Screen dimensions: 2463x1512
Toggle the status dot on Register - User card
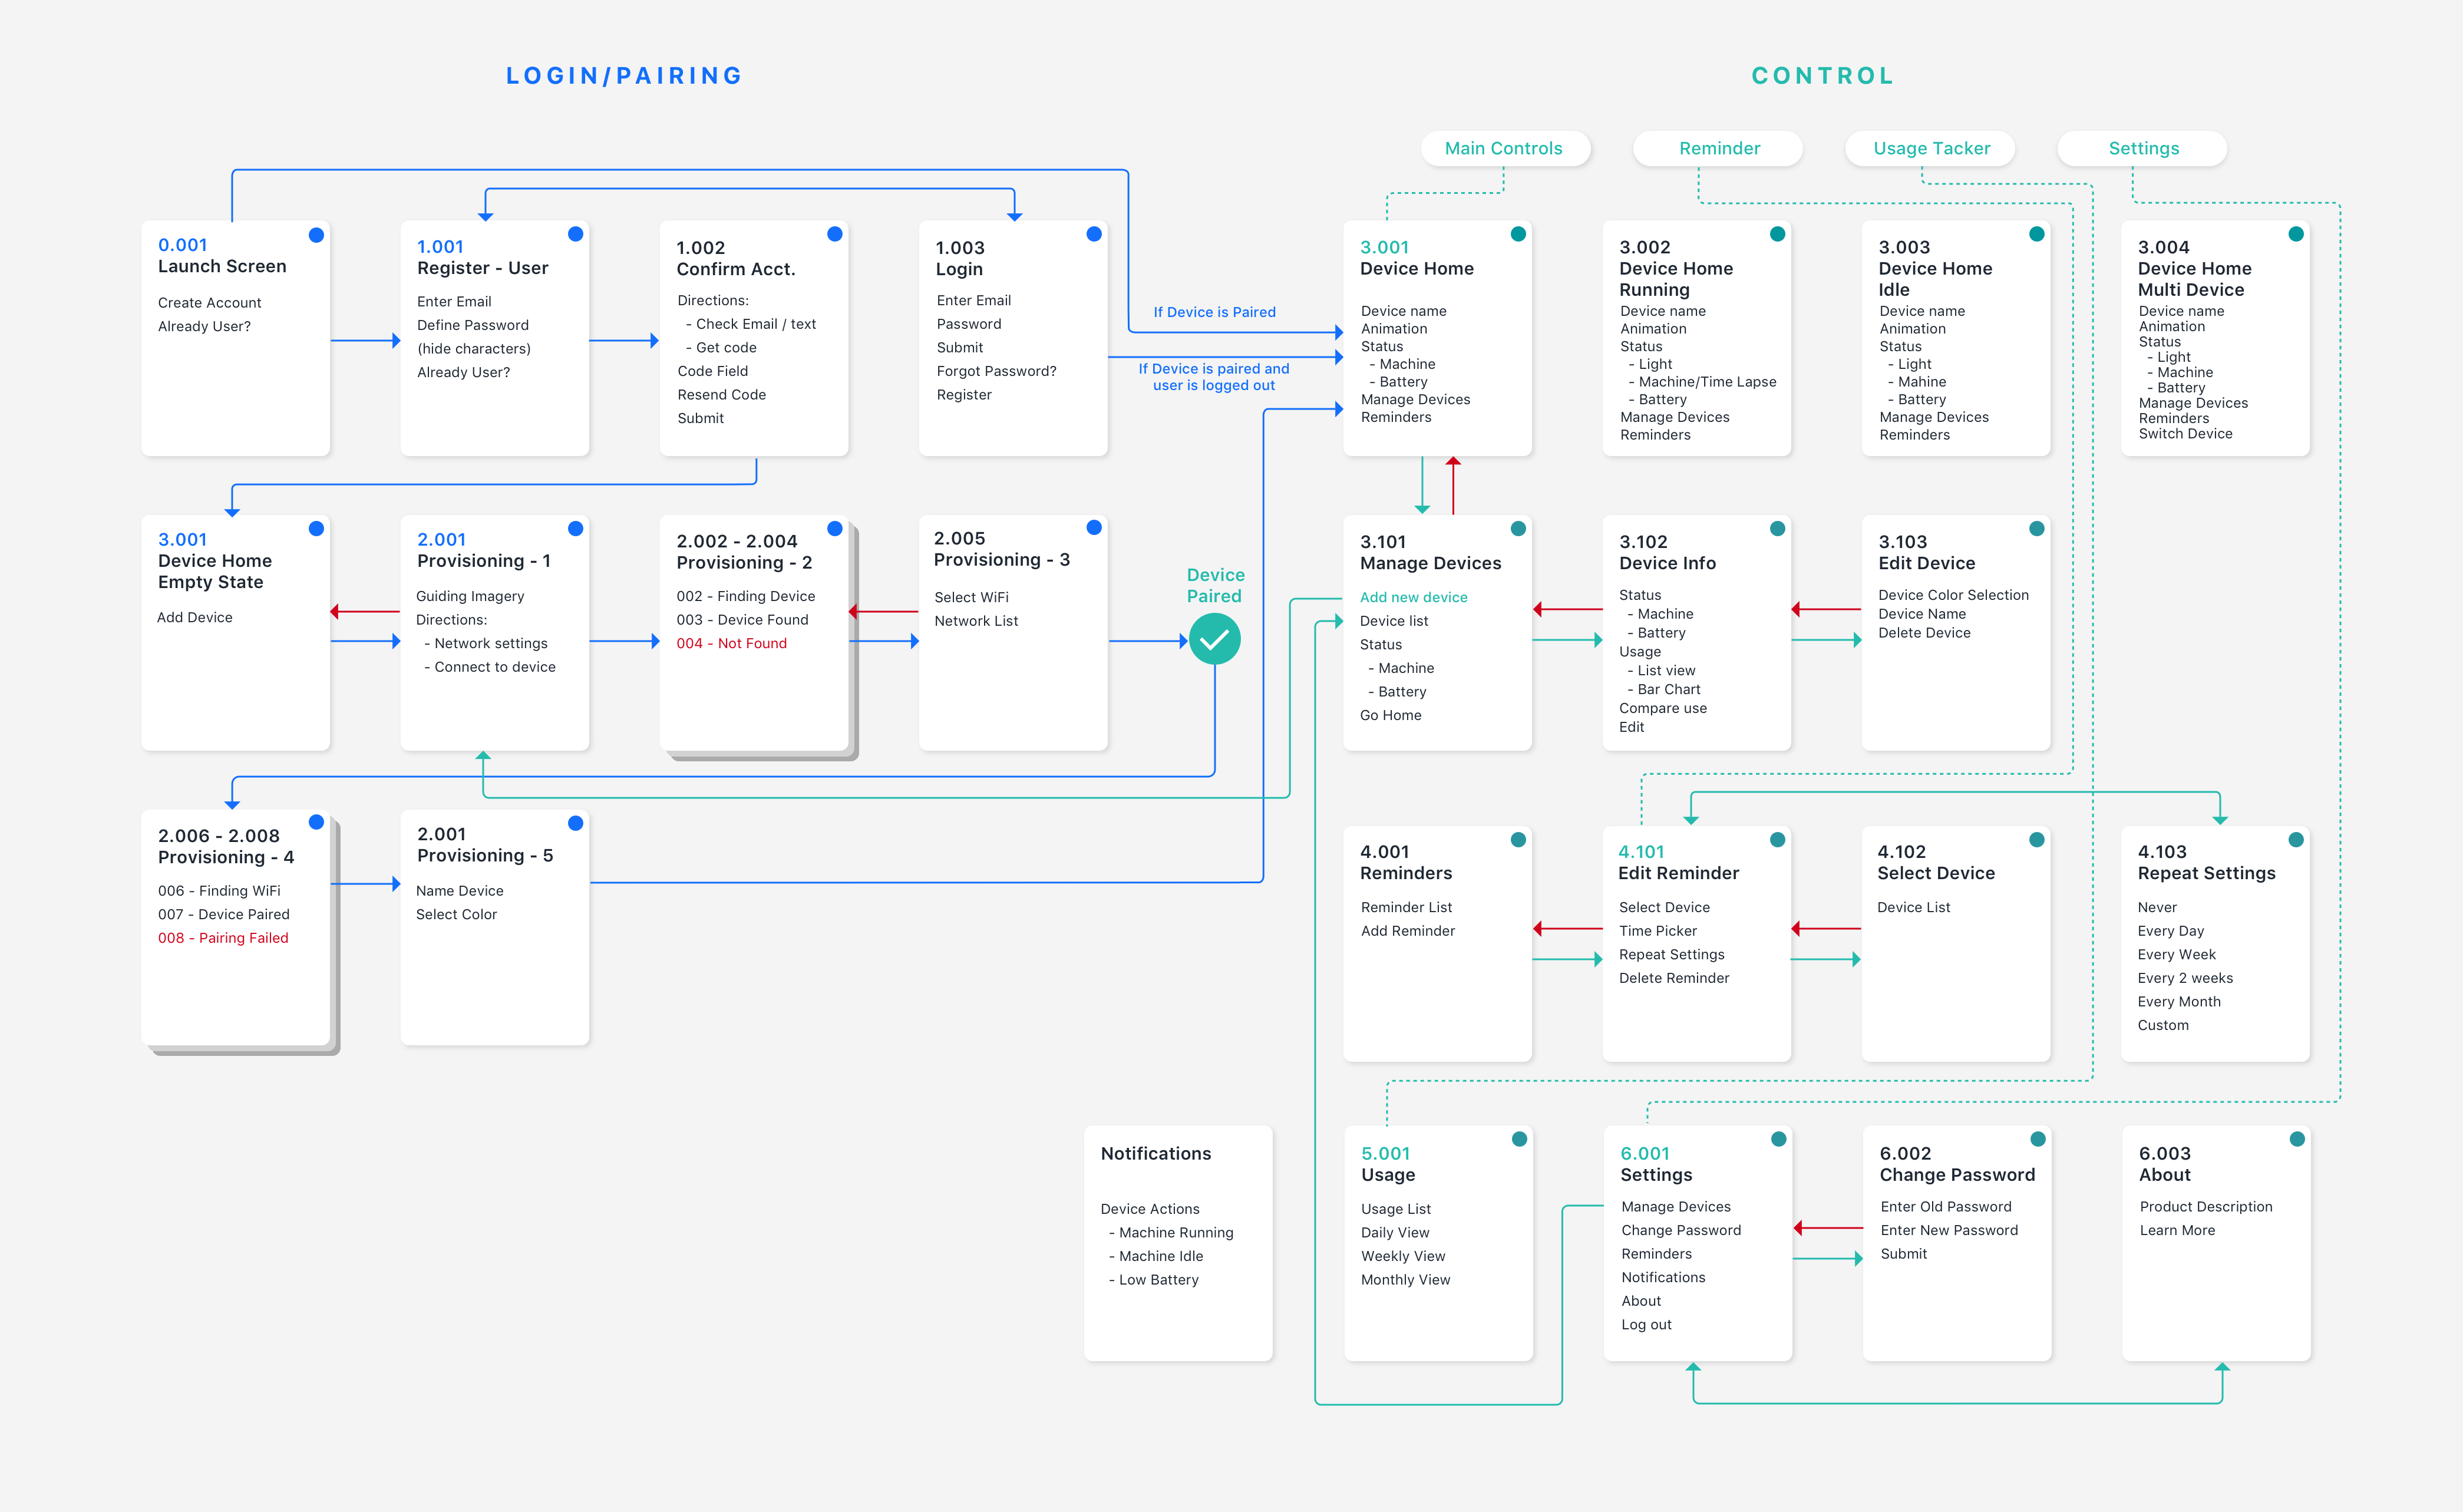[576, 234]
